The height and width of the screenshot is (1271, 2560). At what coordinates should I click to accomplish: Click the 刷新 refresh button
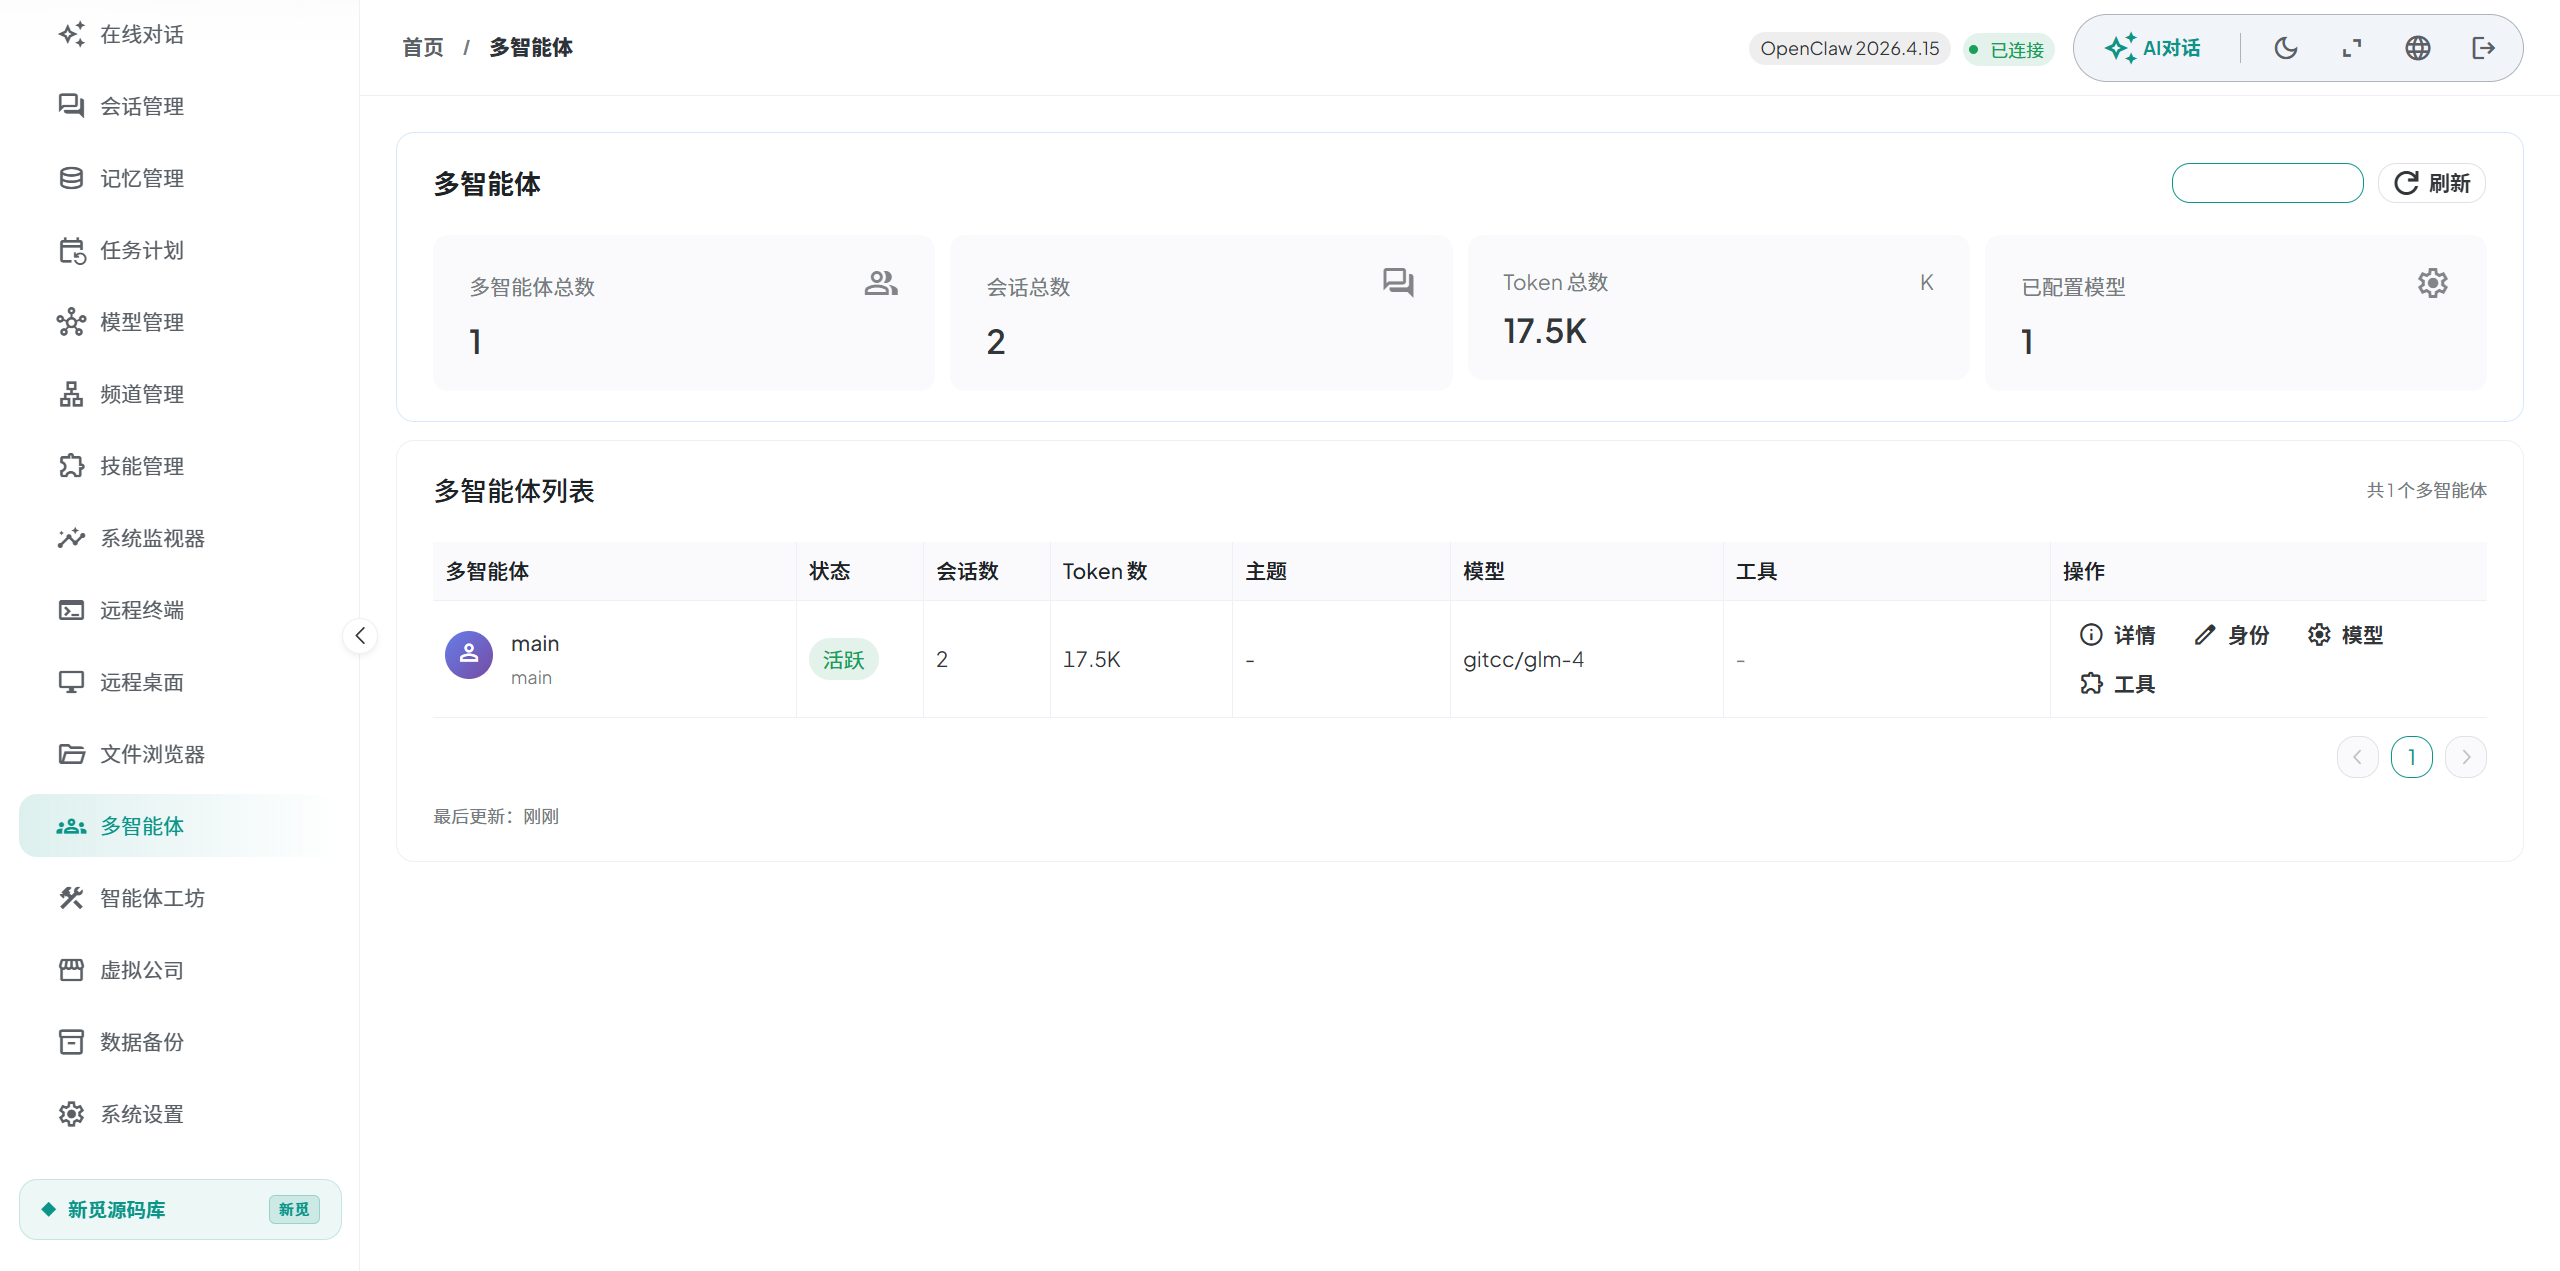(x=2432, y=183)
